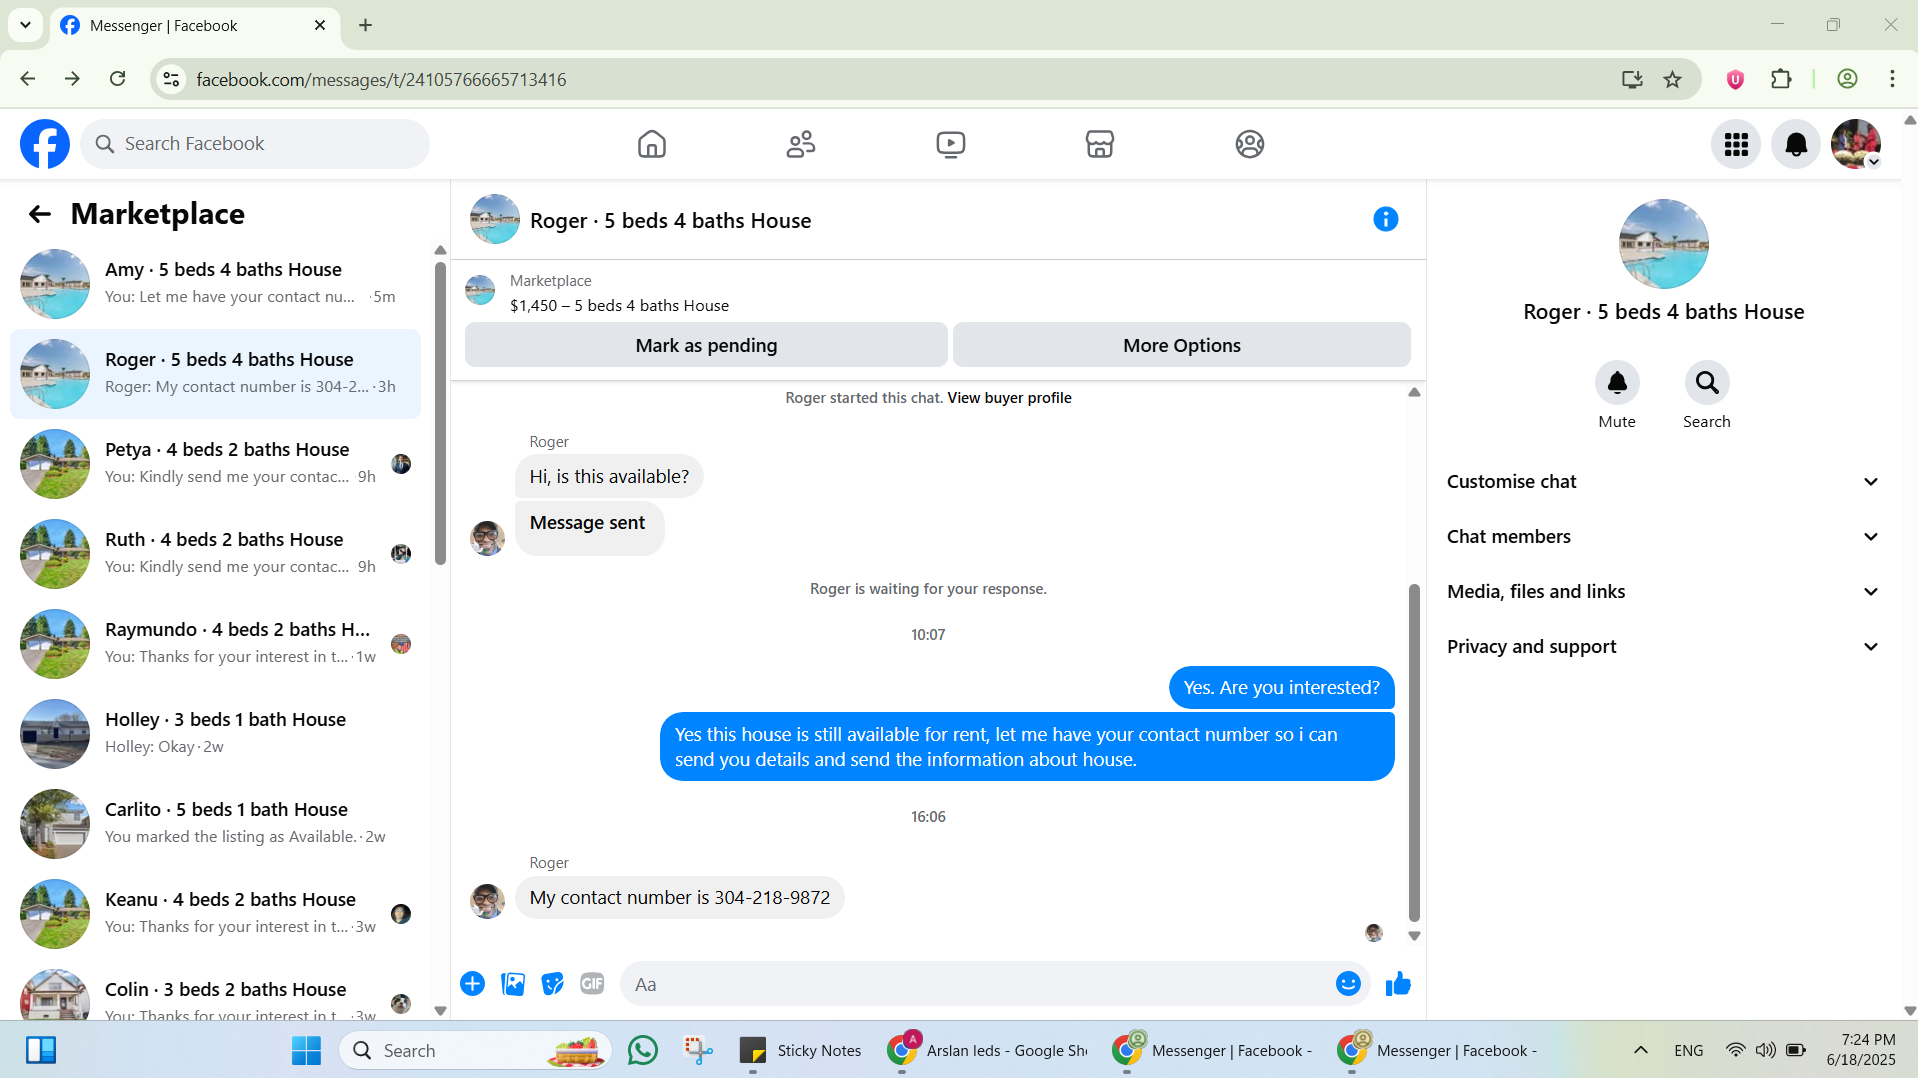This screenshot has height=1078, width=1918.
Task: Send a thumbs-up like
Action: pyautogui.click(x=1398, y=984)
